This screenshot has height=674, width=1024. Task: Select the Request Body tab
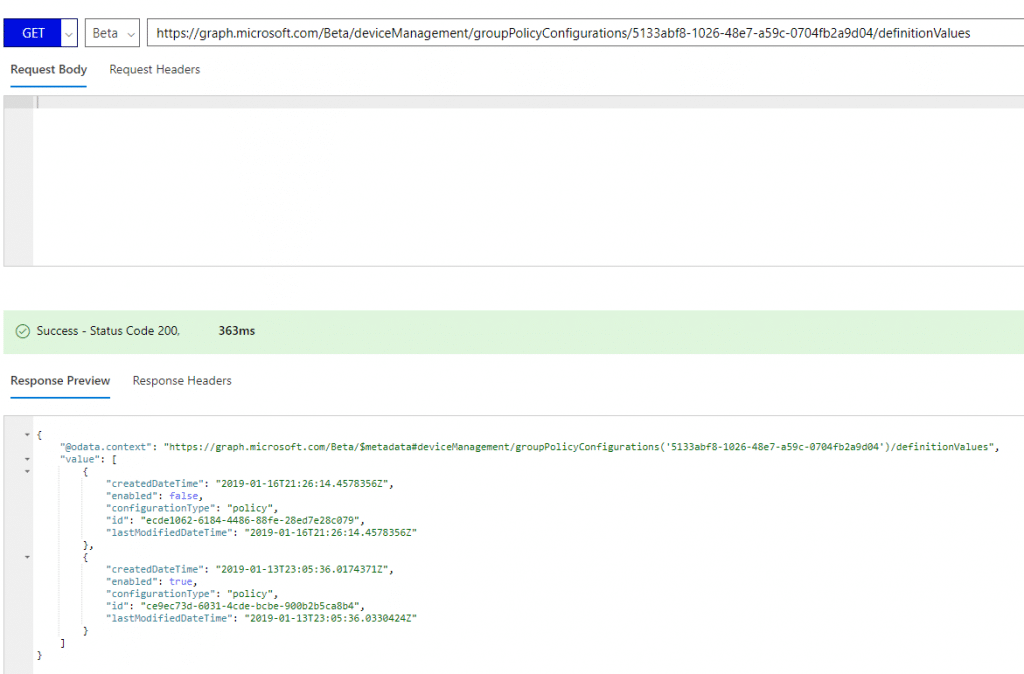click(x=48, y=69)
